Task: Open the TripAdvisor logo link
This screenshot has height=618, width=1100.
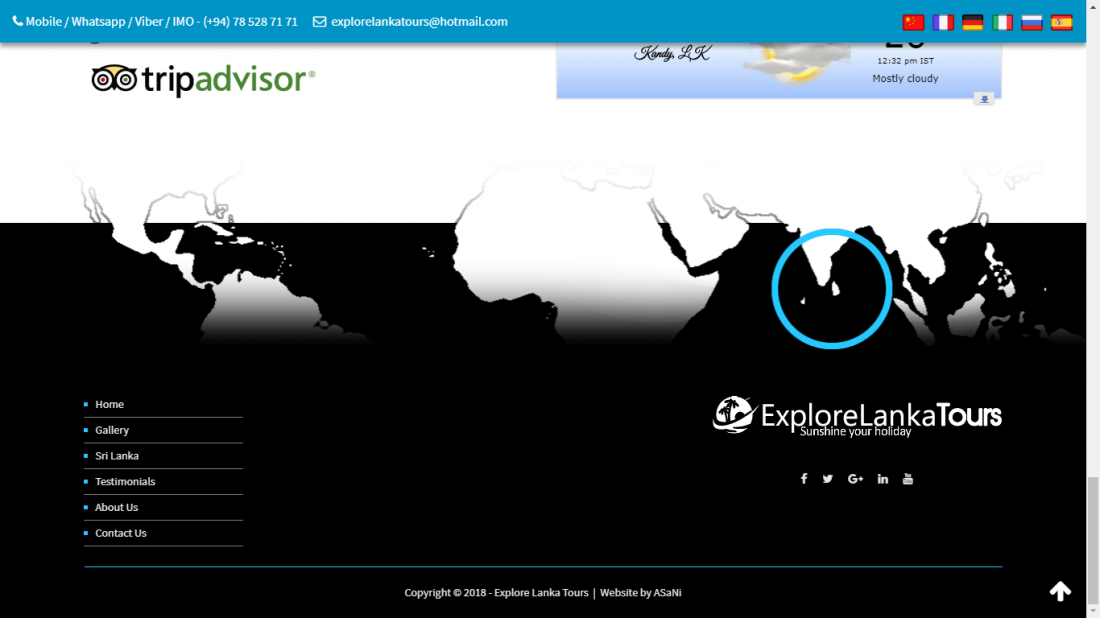Action: [203, 80]
